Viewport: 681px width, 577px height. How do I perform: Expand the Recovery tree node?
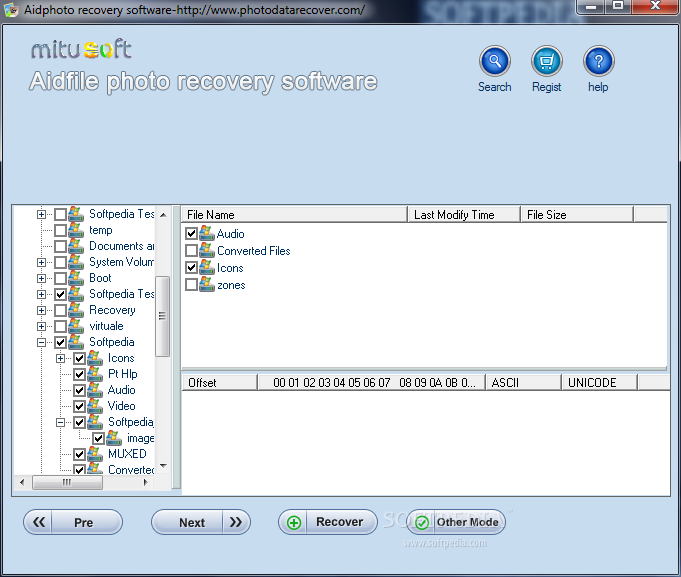pos(41,310)
